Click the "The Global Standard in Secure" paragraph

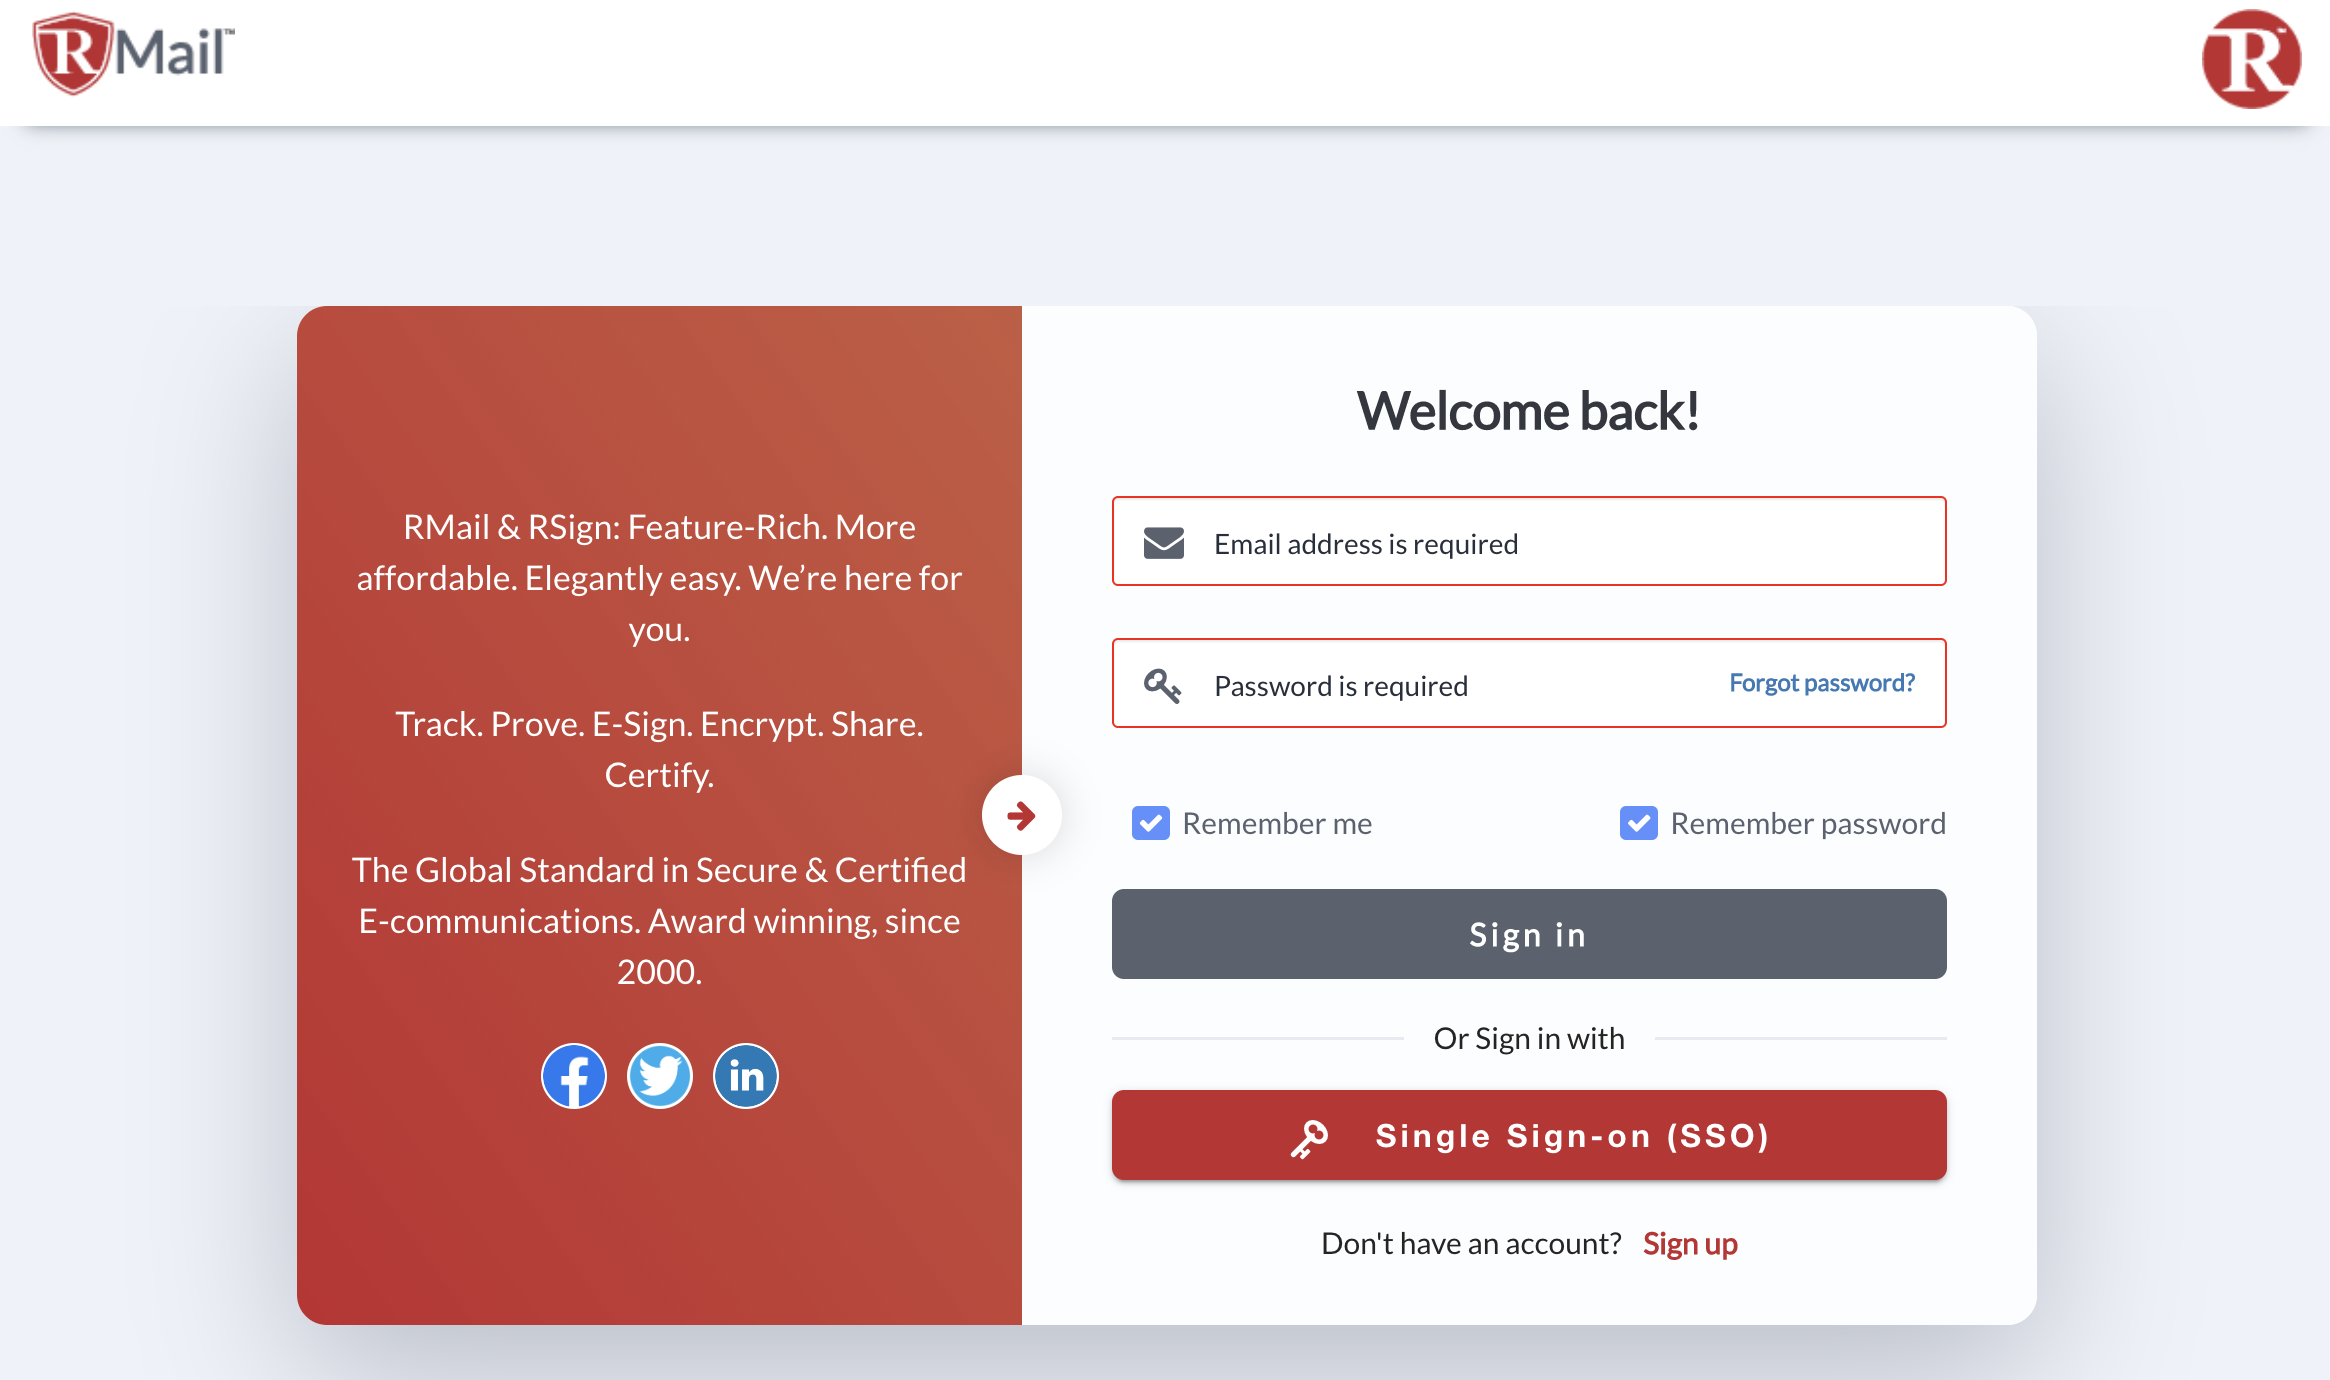(x=659, y=921)
